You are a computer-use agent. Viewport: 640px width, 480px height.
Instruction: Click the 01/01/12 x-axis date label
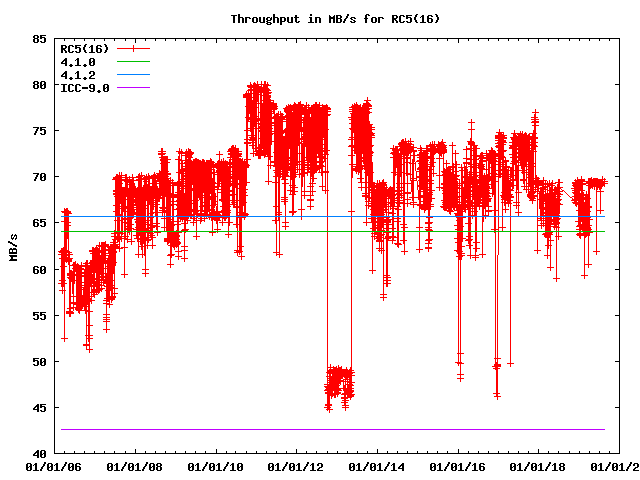[x=296, y=466]
